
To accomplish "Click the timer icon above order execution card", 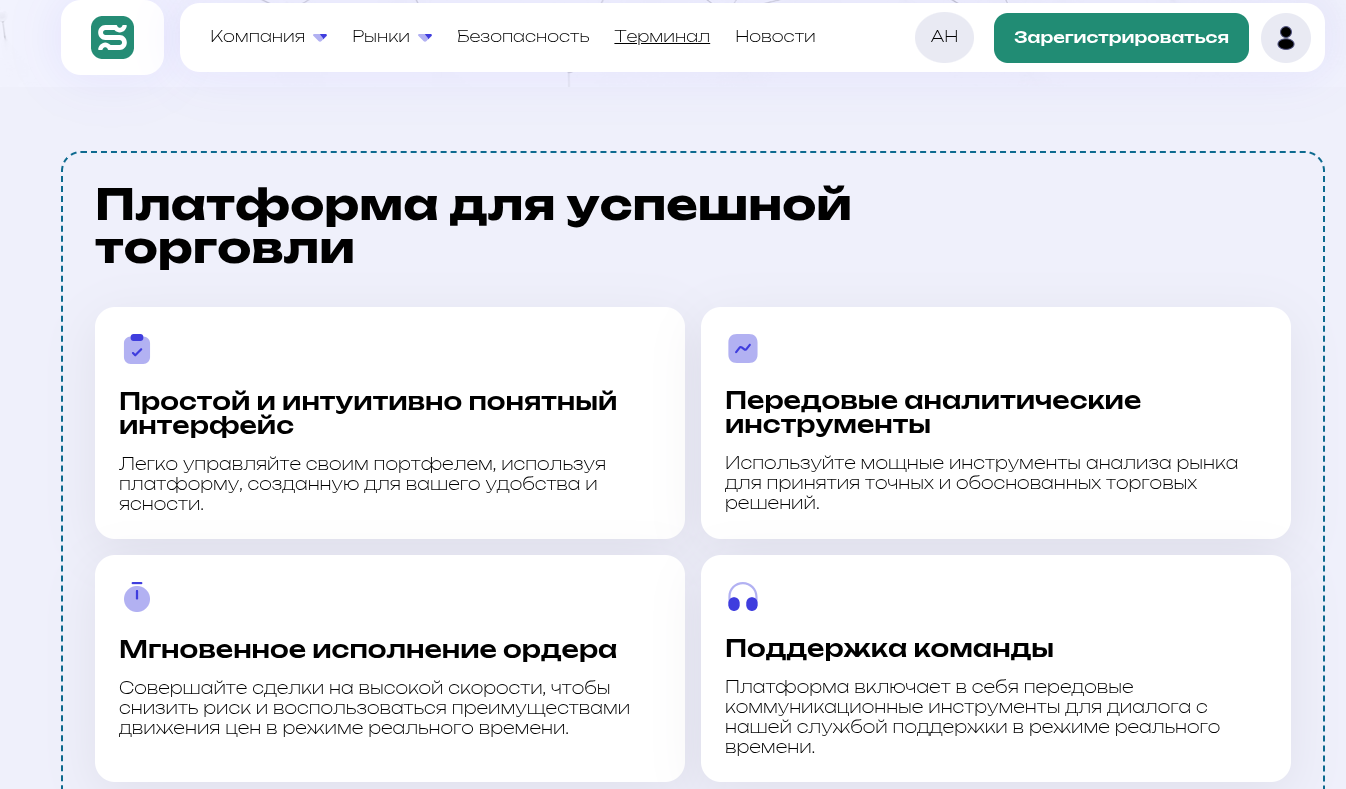I will 136,596.
